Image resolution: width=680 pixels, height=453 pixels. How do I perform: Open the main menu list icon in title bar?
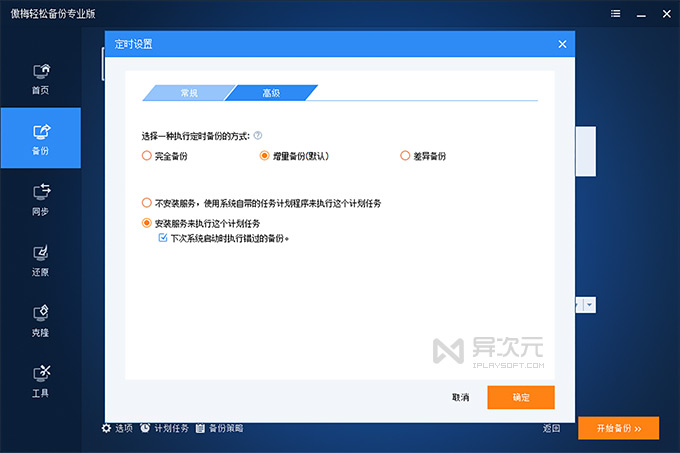click(x=615, y=14)
